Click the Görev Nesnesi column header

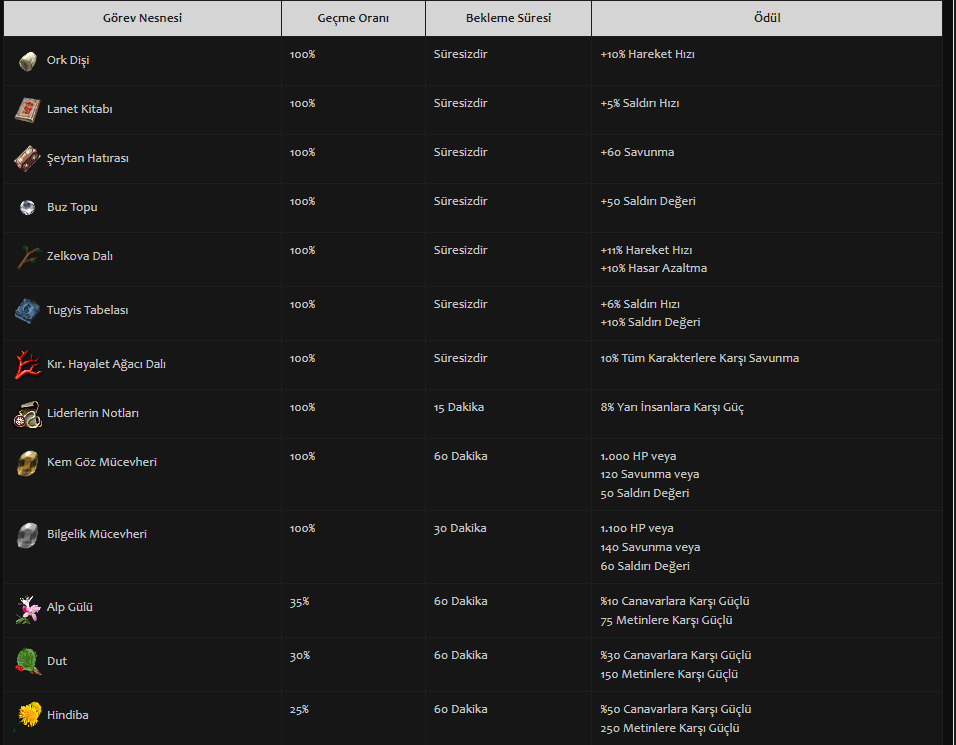142,18
